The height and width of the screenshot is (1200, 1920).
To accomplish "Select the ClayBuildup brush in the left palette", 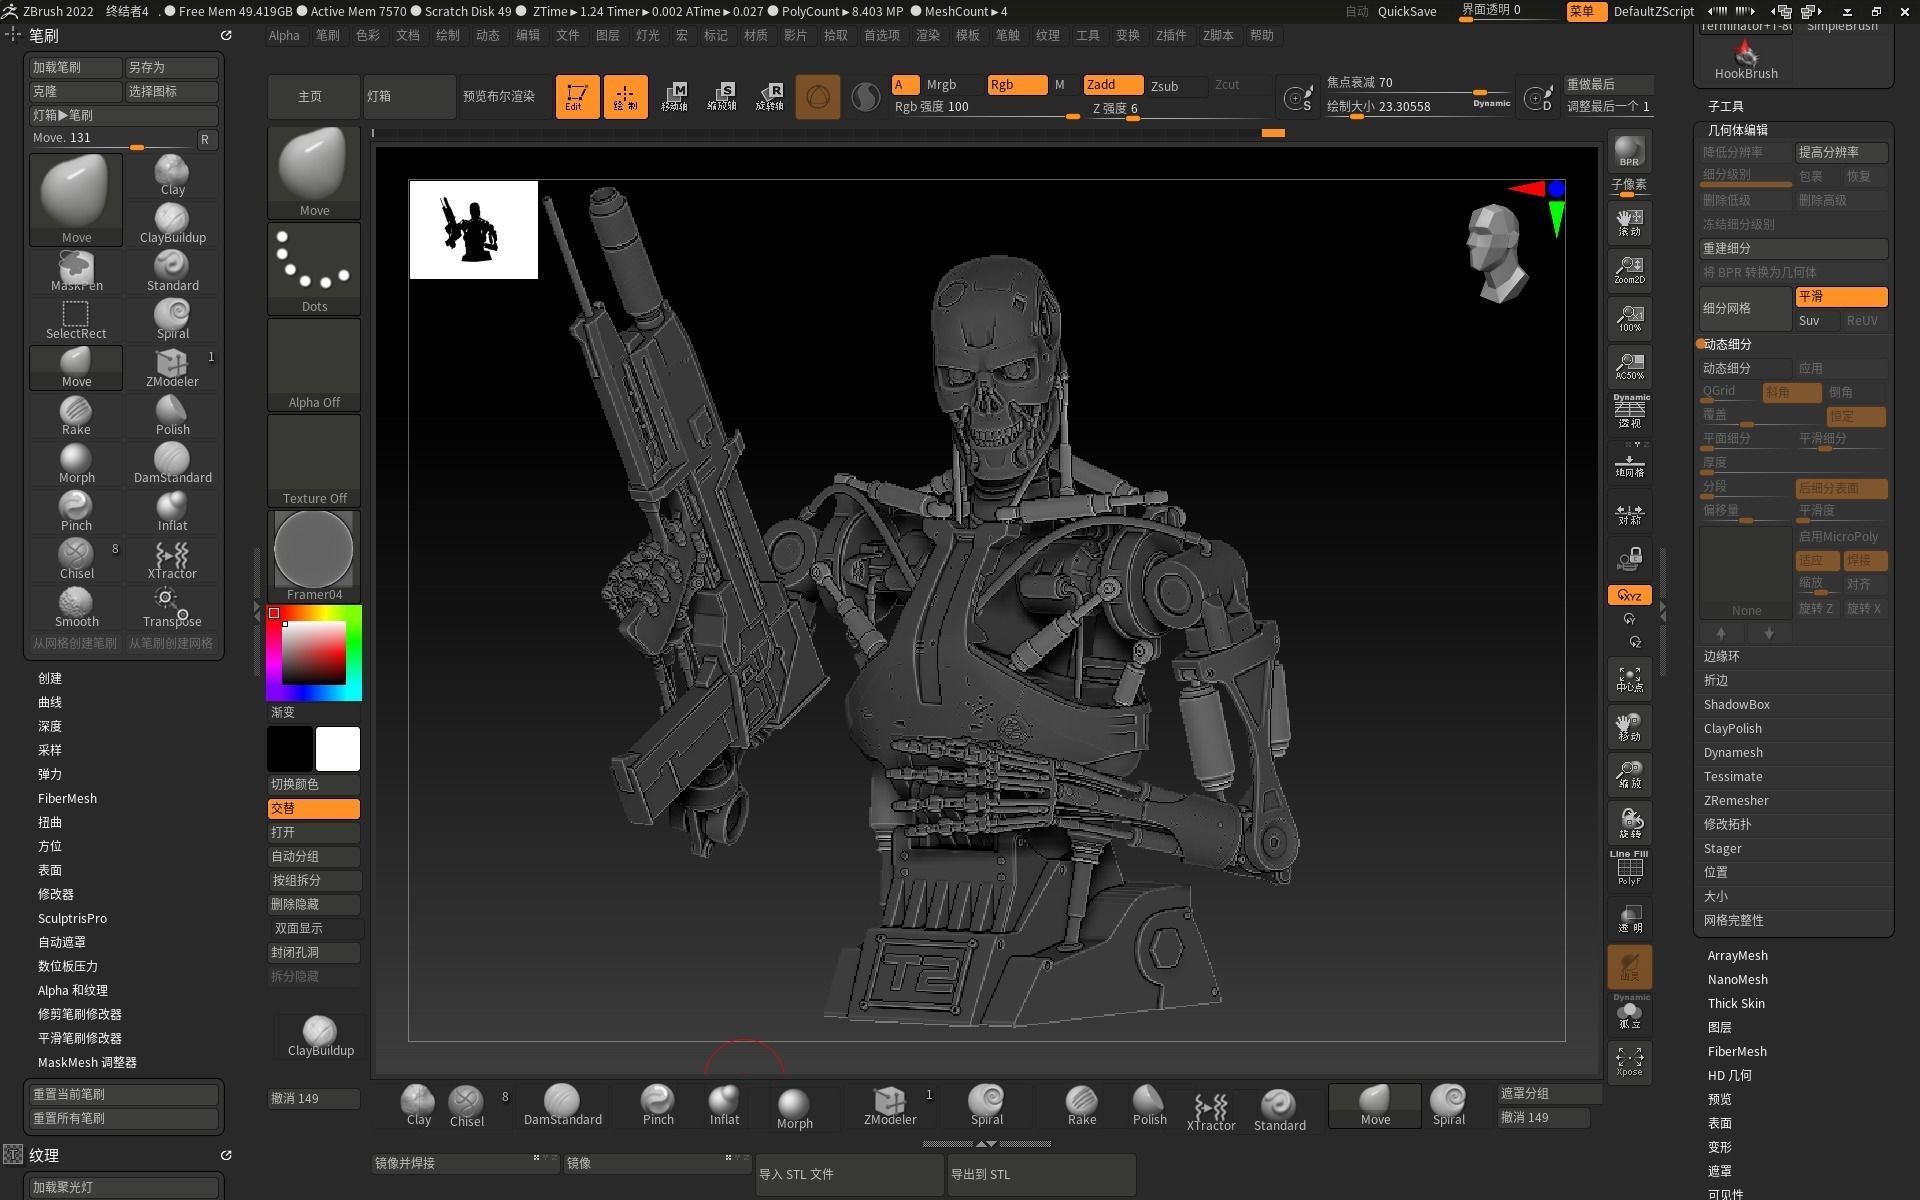I will click(172, 224).
